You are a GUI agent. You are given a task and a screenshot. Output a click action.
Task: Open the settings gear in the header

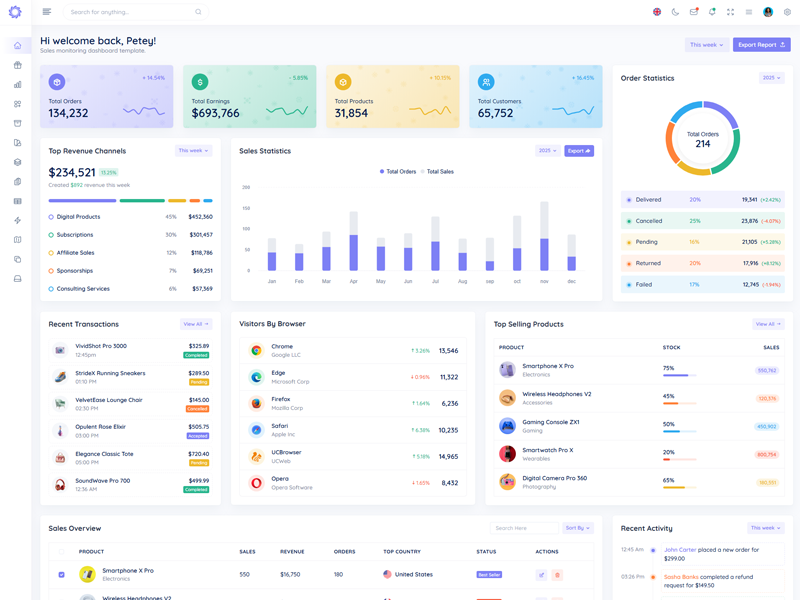tap(787, 12)
